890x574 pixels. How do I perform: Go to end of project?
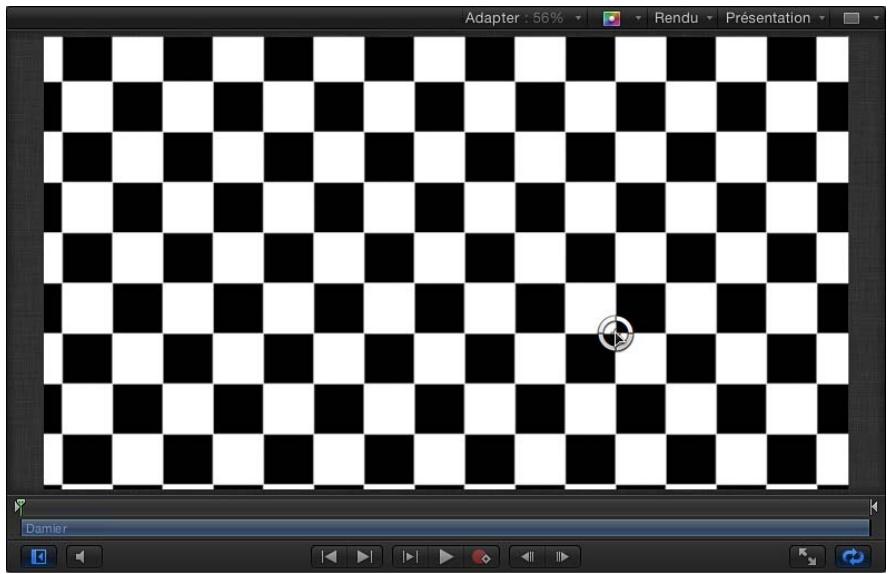point(364,557)
